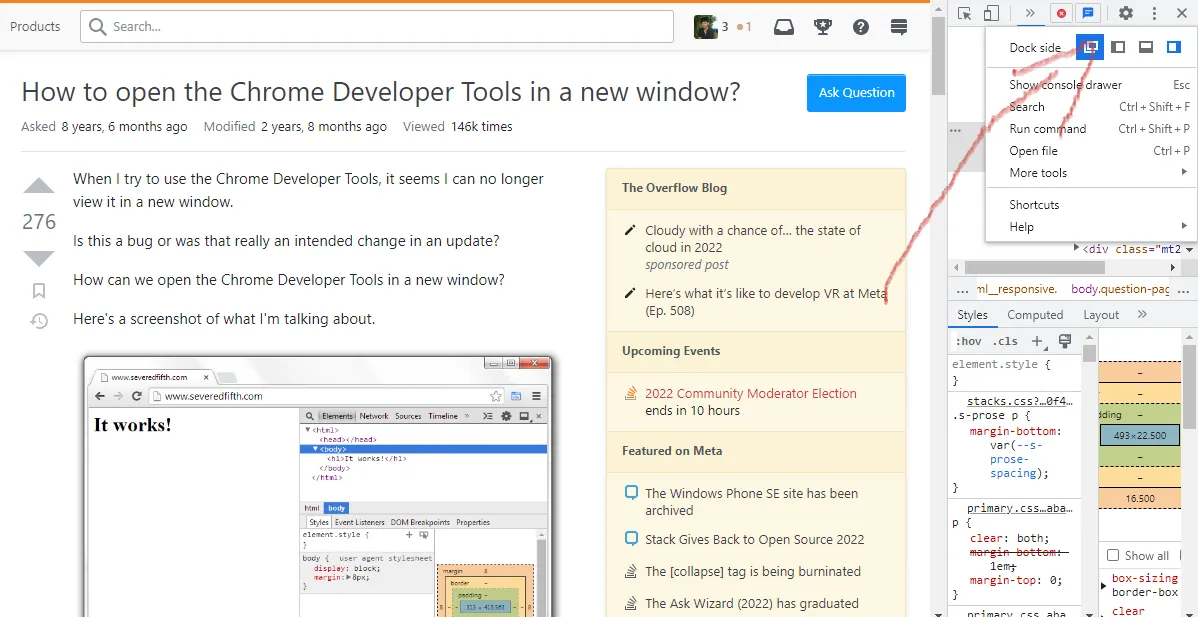This screenshot has width=1198, height=617.
Task: Open the red errors counter icon
Action: (x=1060, y=13)
